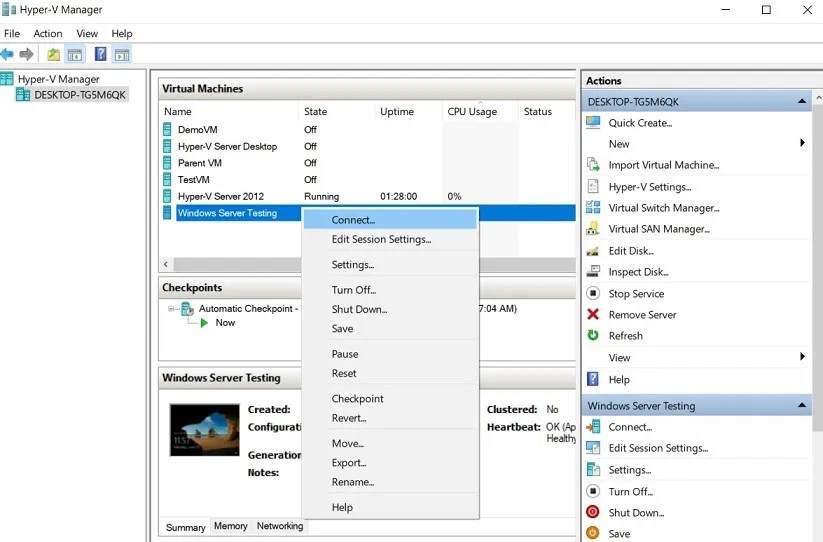The height and width of the screenshot is (542, 823).
Task: Click the Quick Create icon in Actions
Action: click(593, 123)
